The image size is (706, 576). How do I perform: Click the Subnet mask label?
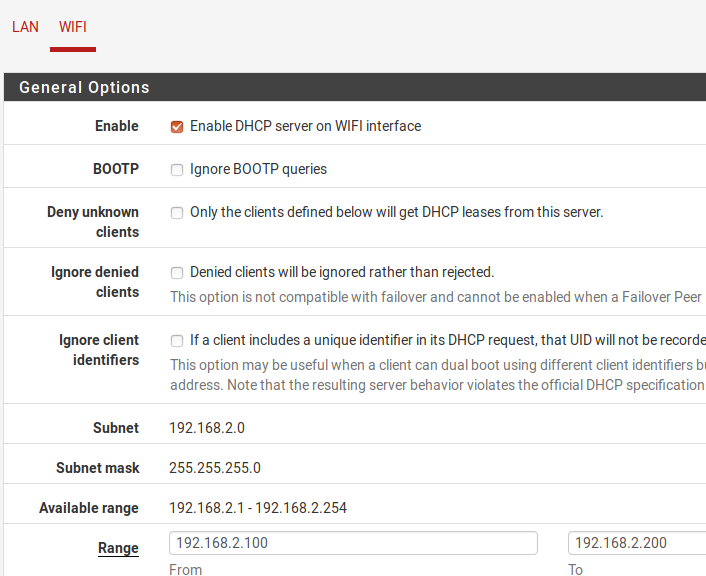click(x=98, y=468)
